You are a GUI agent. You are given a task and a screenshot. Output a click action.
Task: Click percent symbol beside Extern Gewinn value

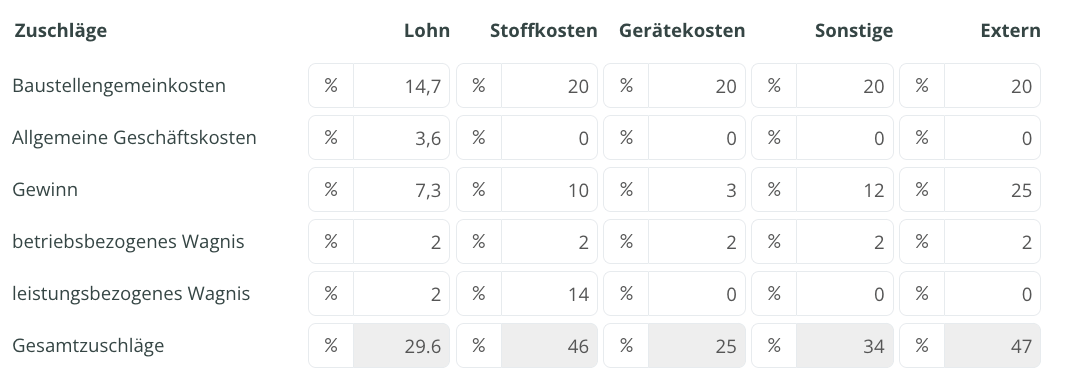point(922,190)
